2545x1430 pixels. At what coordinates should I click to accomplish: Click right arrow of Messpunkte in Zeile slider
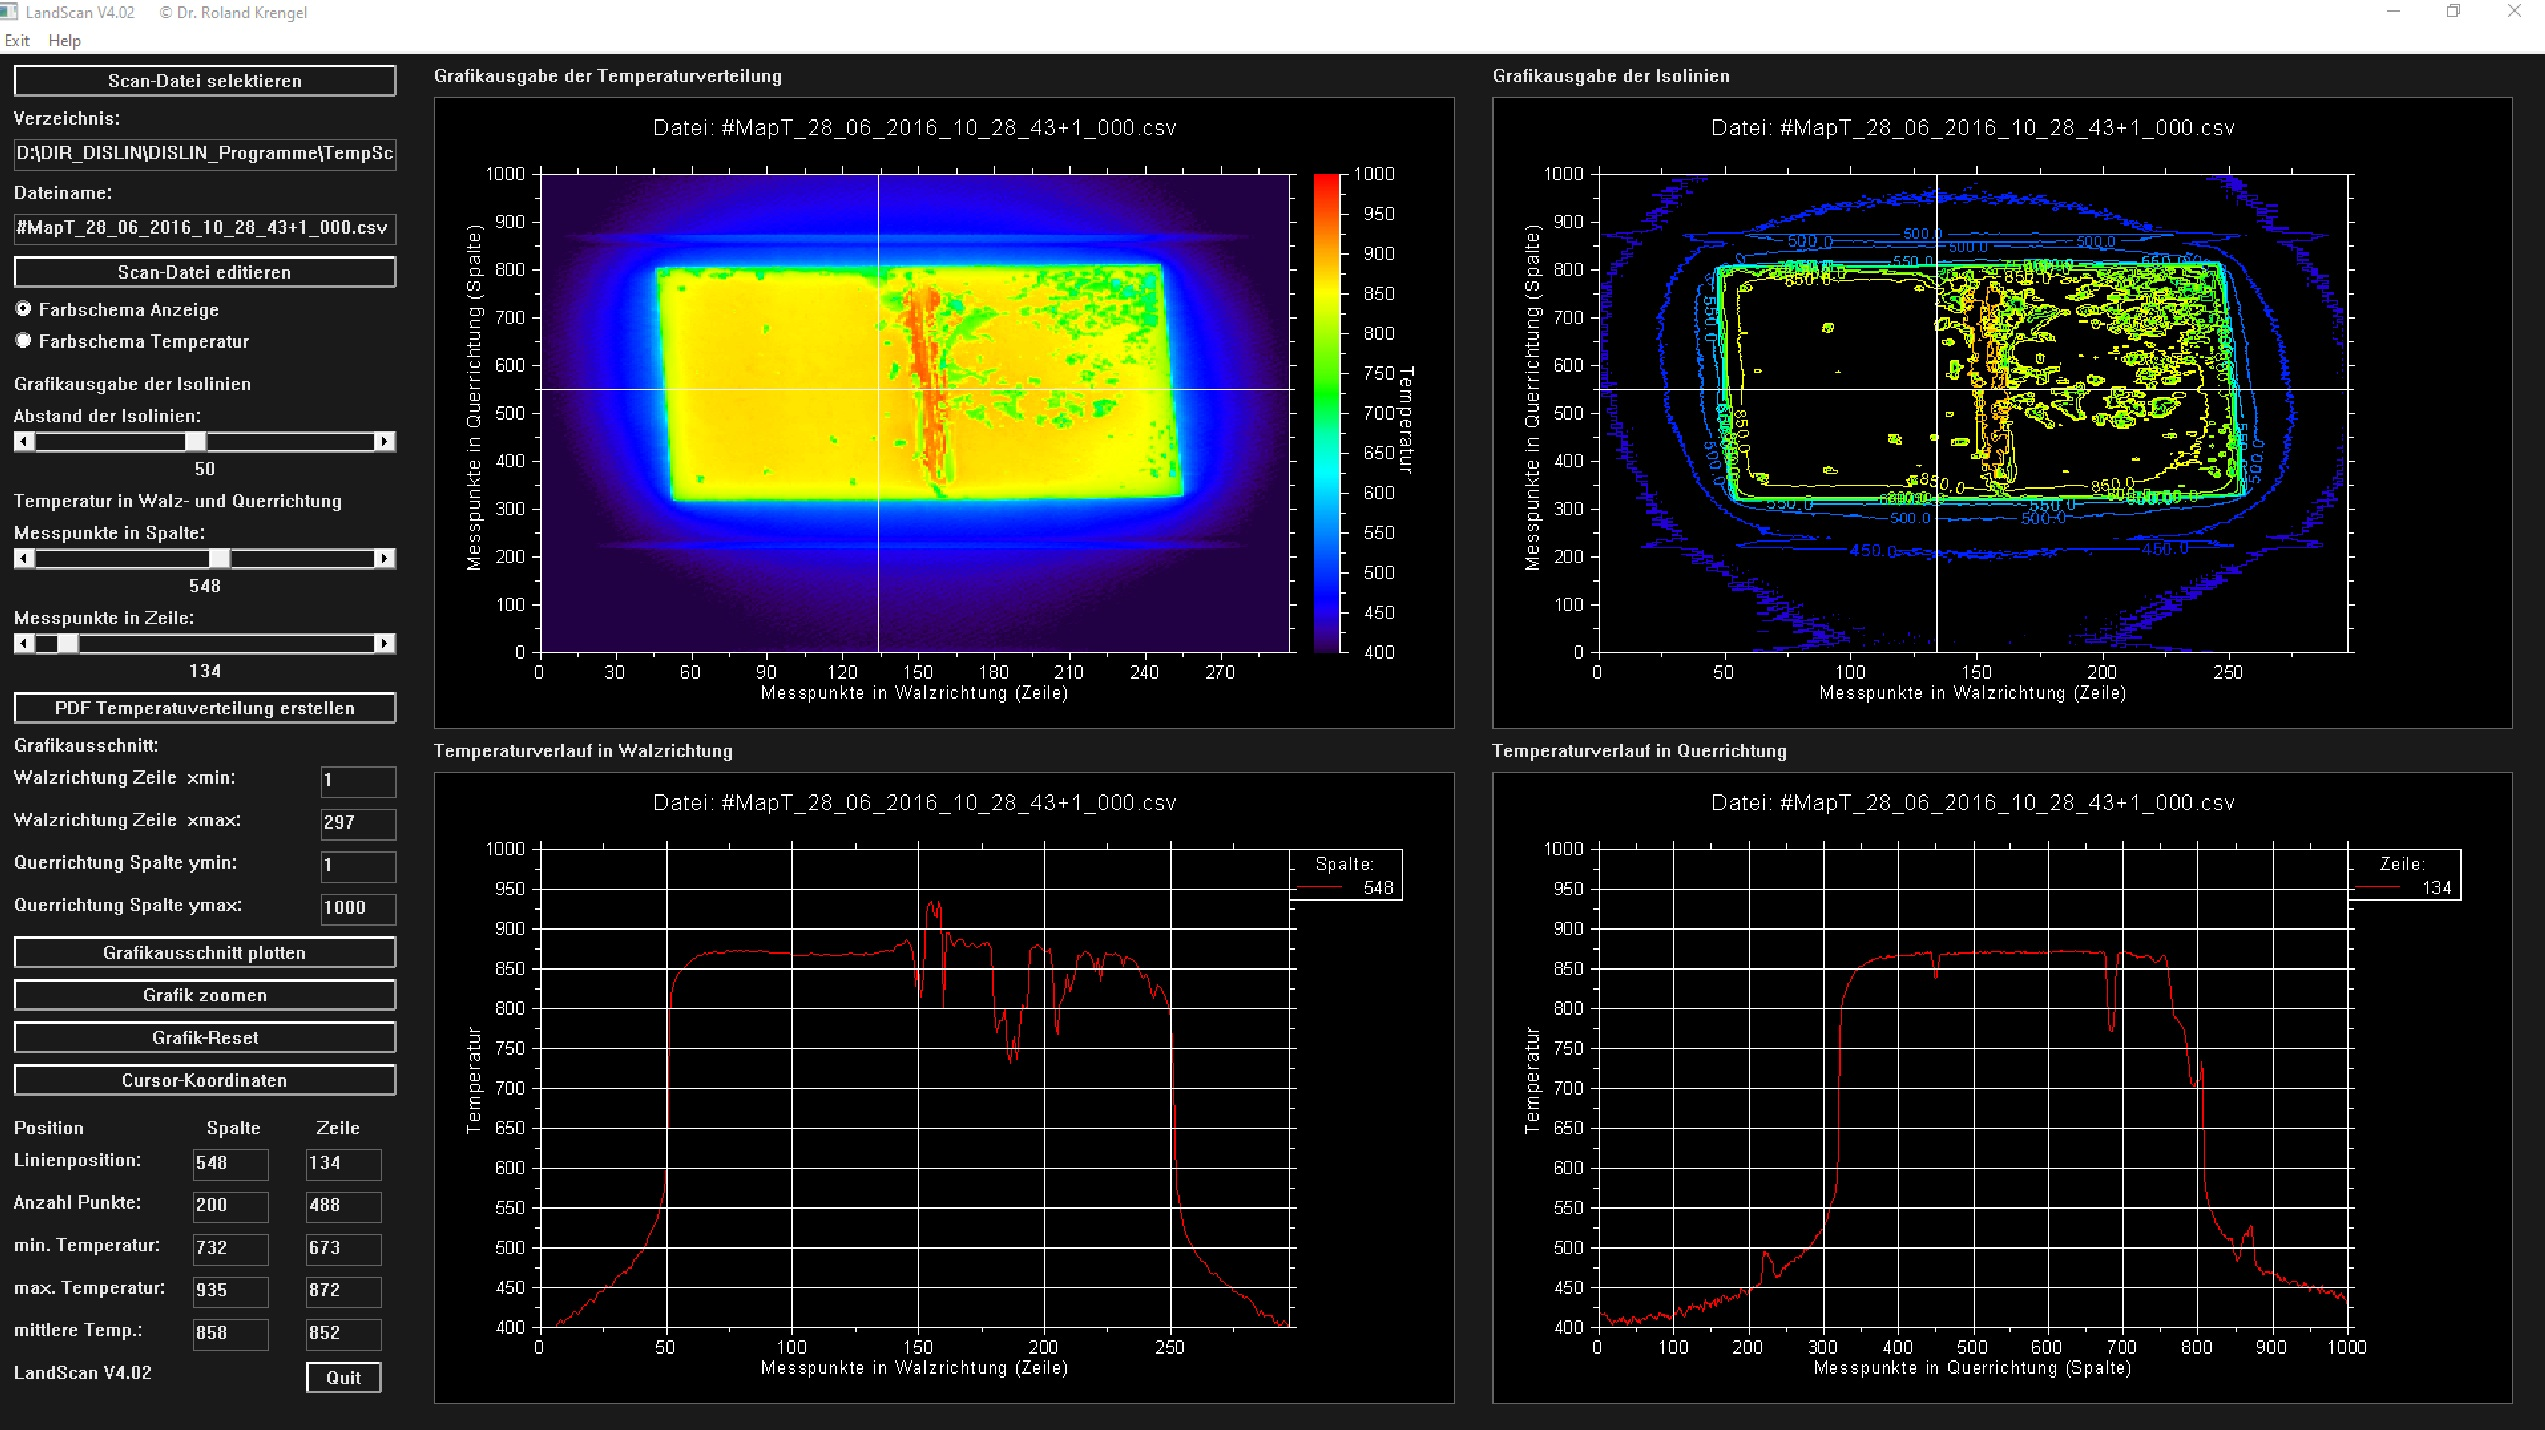click(384, 643)
